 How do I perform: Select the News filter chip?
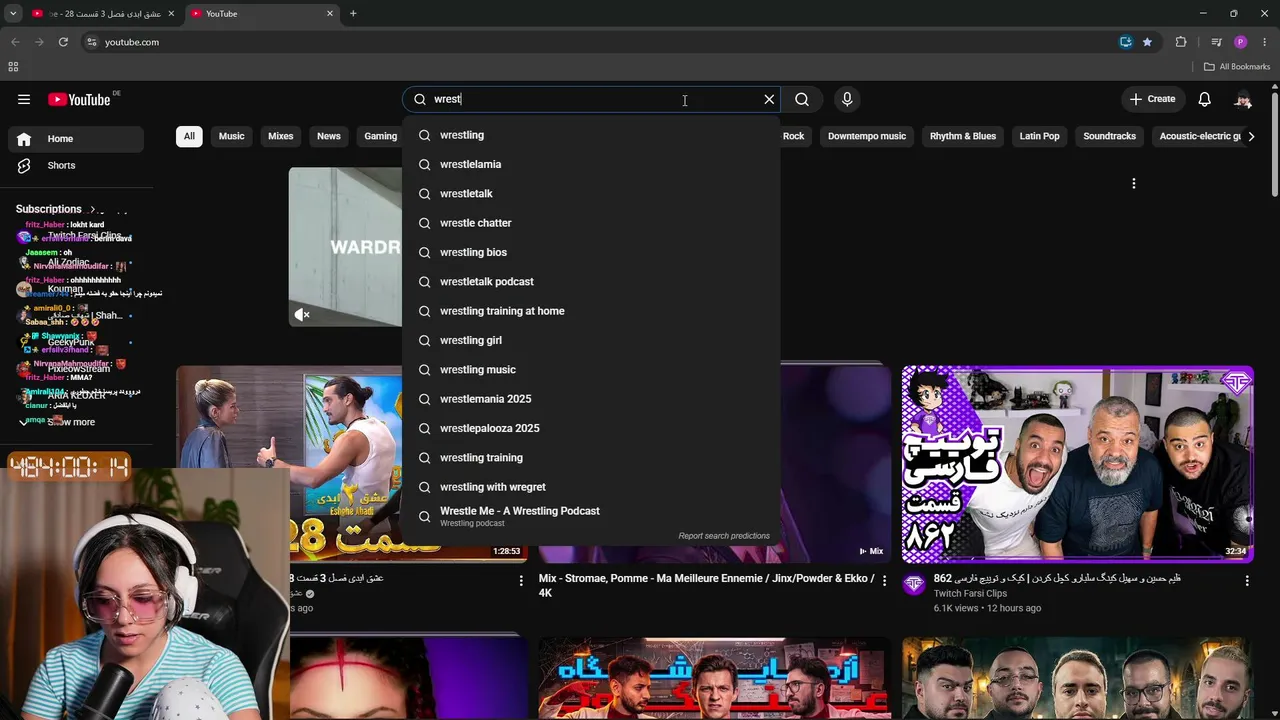[329, 136]
